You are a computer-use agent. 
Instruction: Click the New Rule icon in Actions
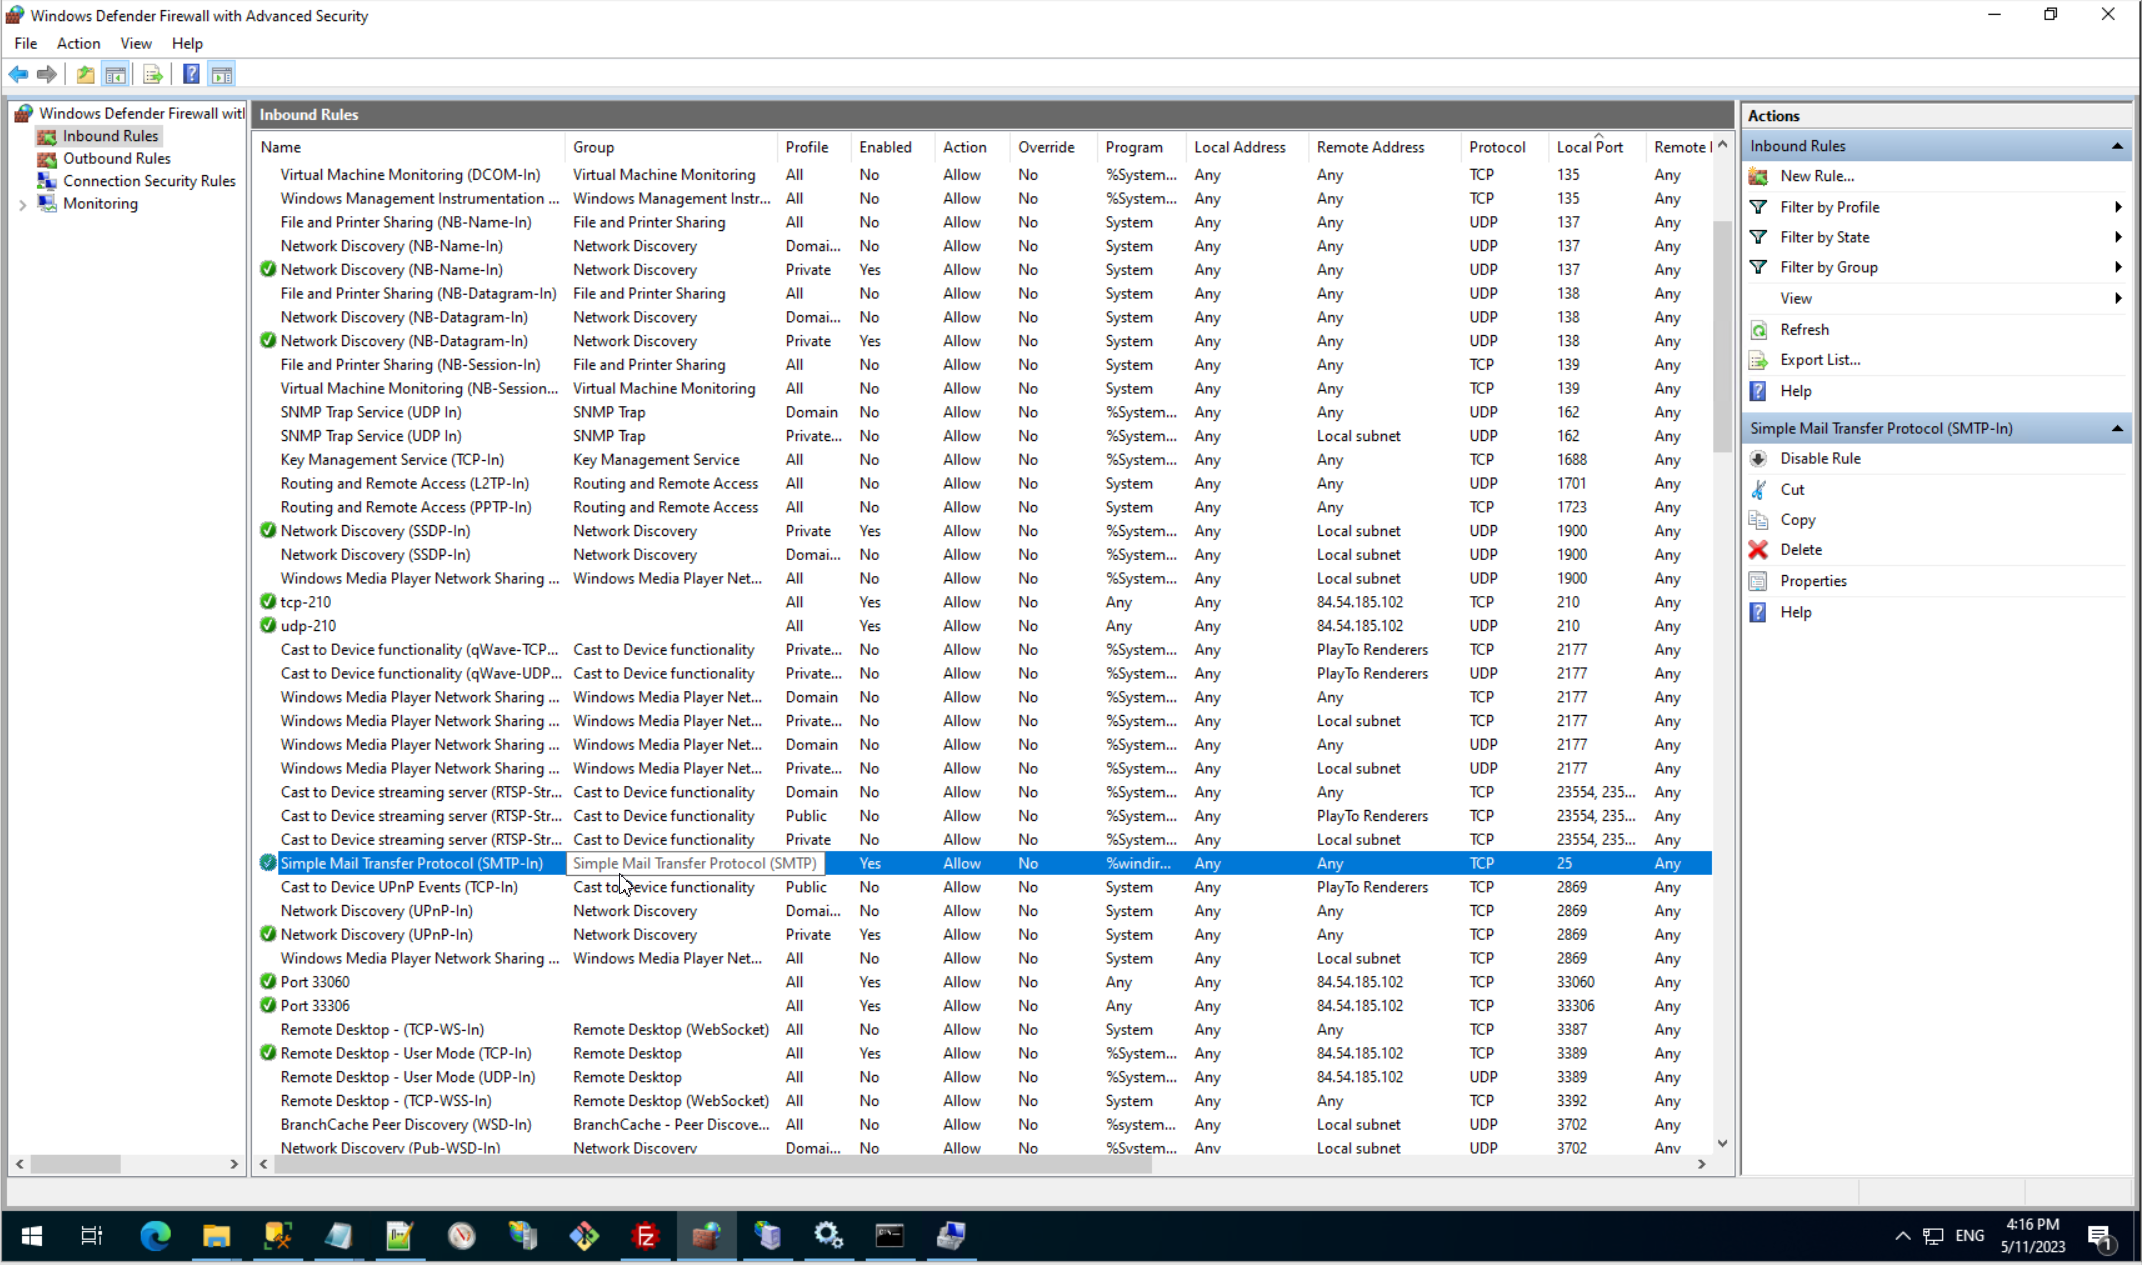coord(1758,176)
